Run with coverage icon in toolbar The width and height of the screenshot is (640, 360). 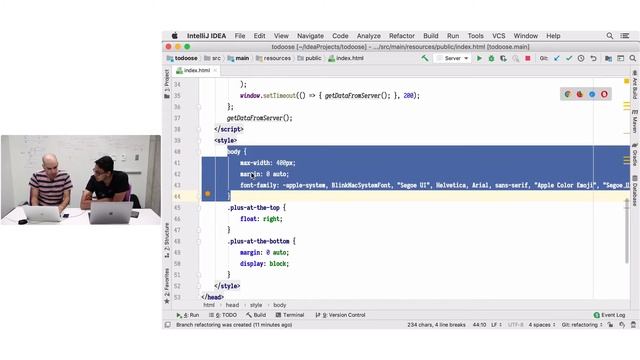[x=503, y=58]
